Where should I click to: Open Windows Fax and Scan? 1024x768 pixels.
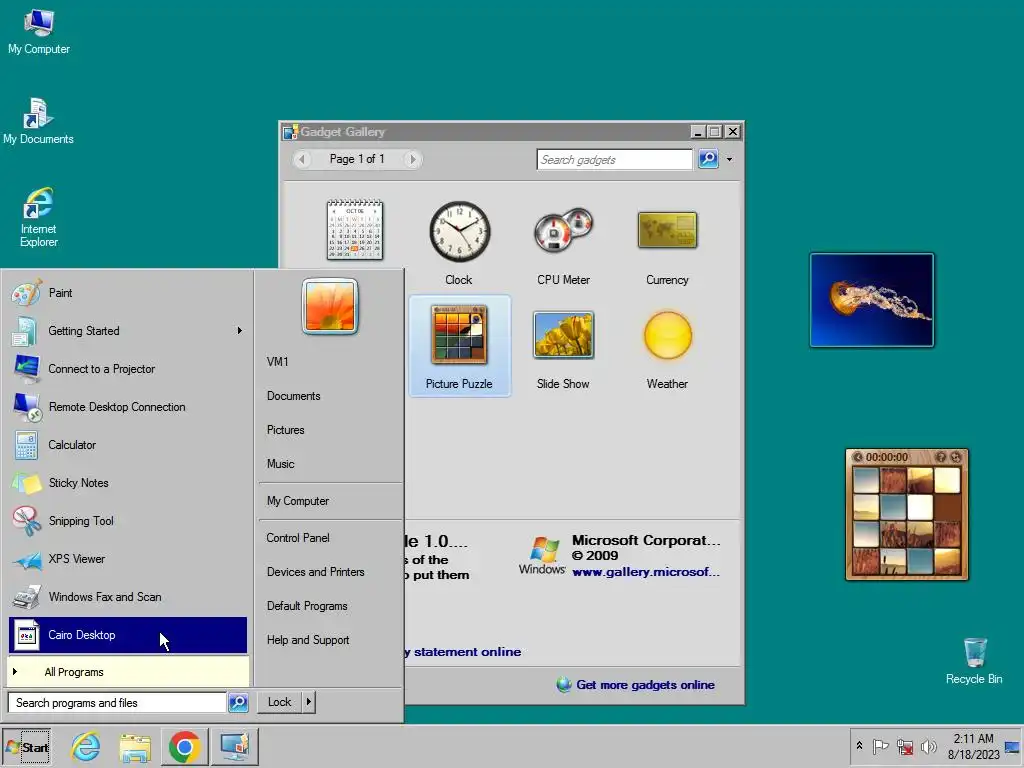[128, 597]
